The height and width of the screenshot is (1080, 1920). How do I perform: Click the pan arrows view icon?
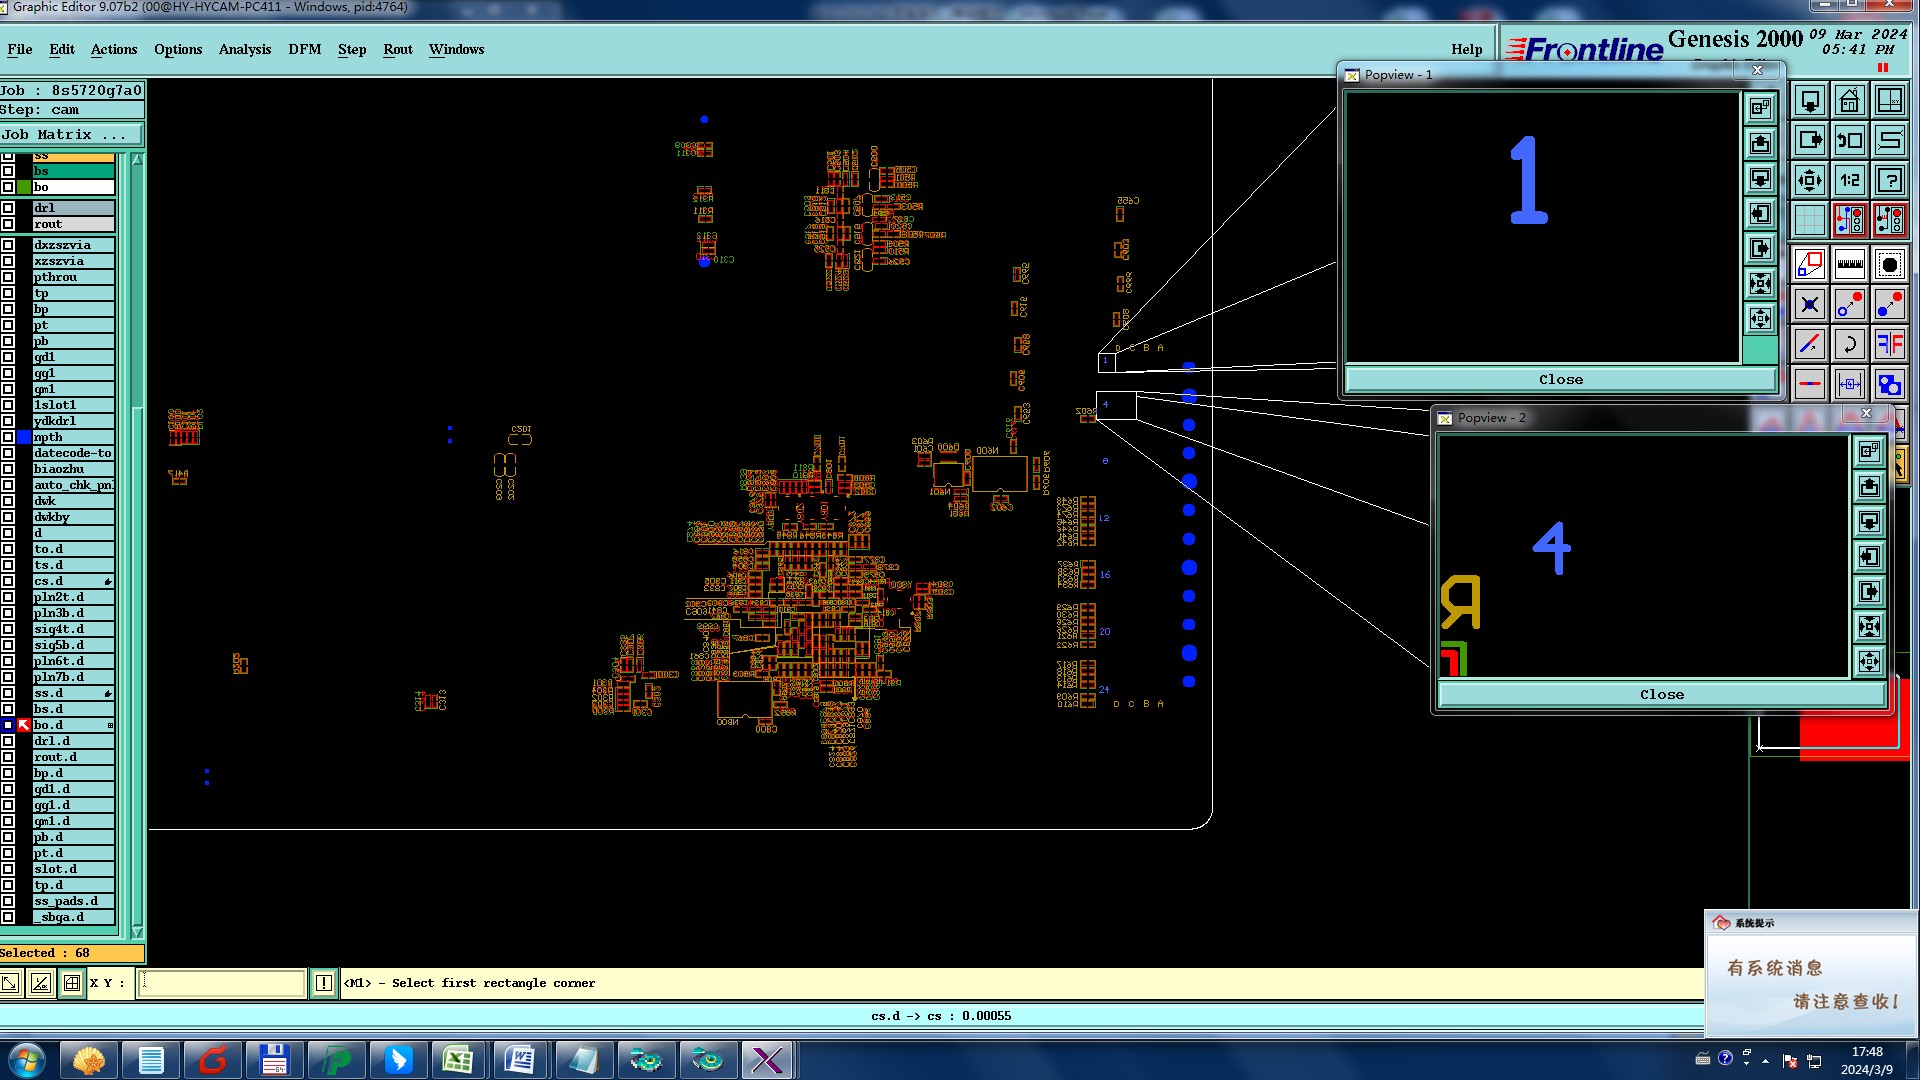1809,181
